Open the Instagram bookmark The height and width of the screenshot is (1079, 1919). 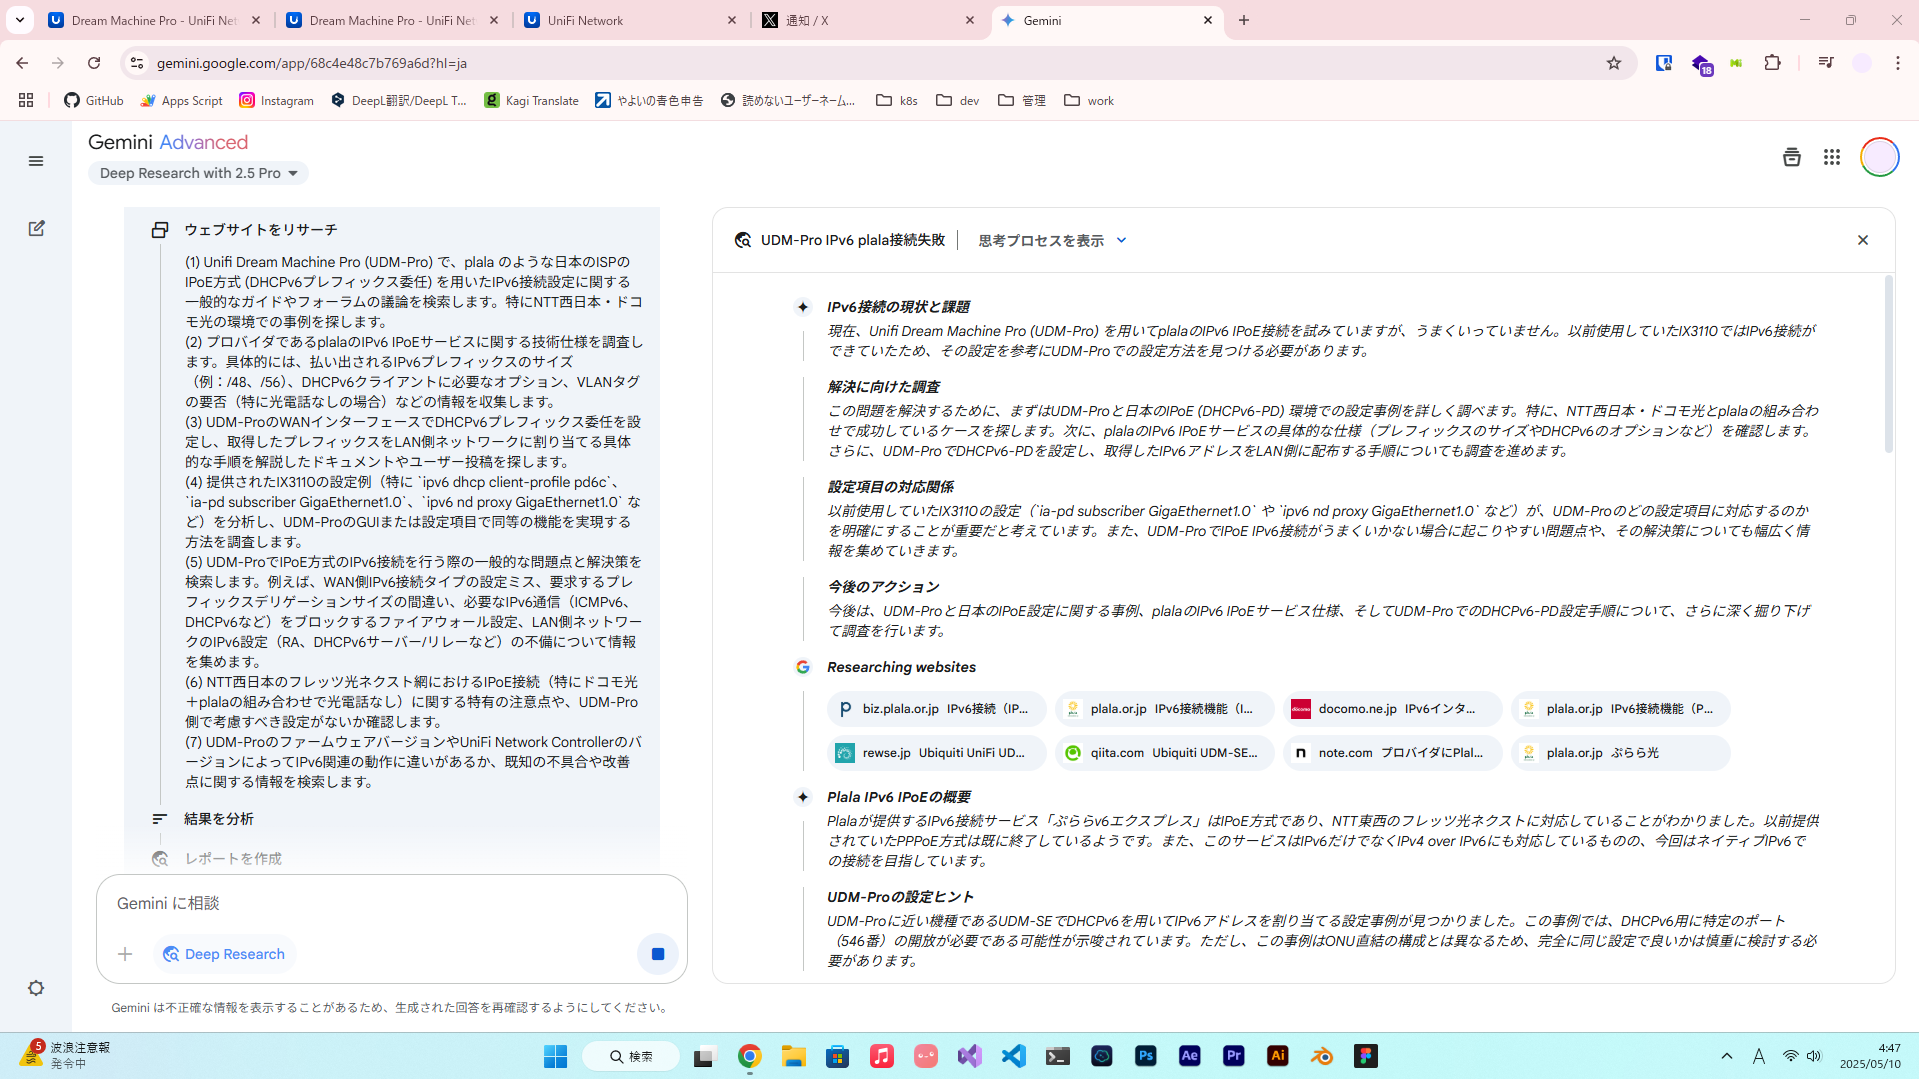click(x=276, y=100)
